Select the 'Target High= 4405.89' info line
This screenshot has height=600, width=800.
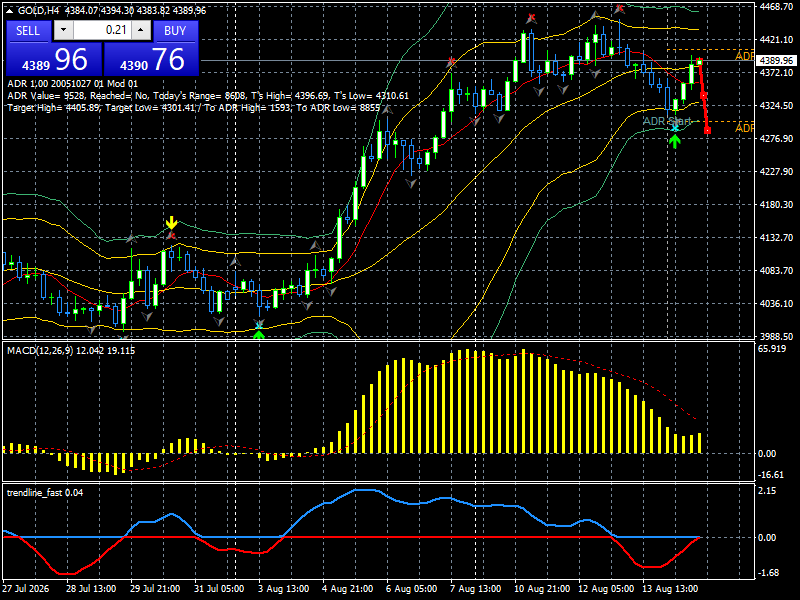click(194, 108)
